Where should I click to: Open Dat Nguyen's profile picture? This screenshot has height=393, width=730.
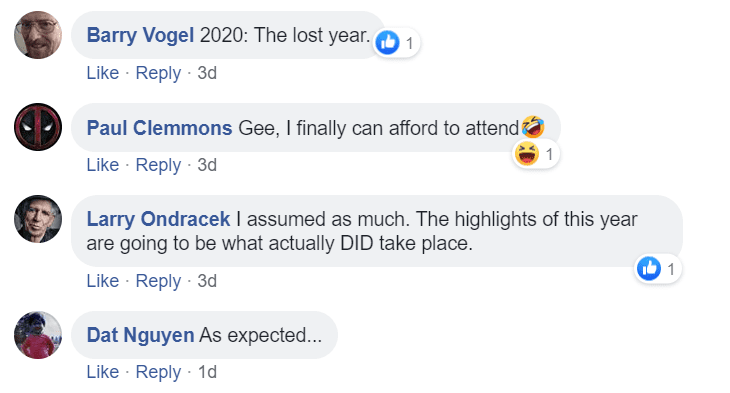[x=38, y=335]
